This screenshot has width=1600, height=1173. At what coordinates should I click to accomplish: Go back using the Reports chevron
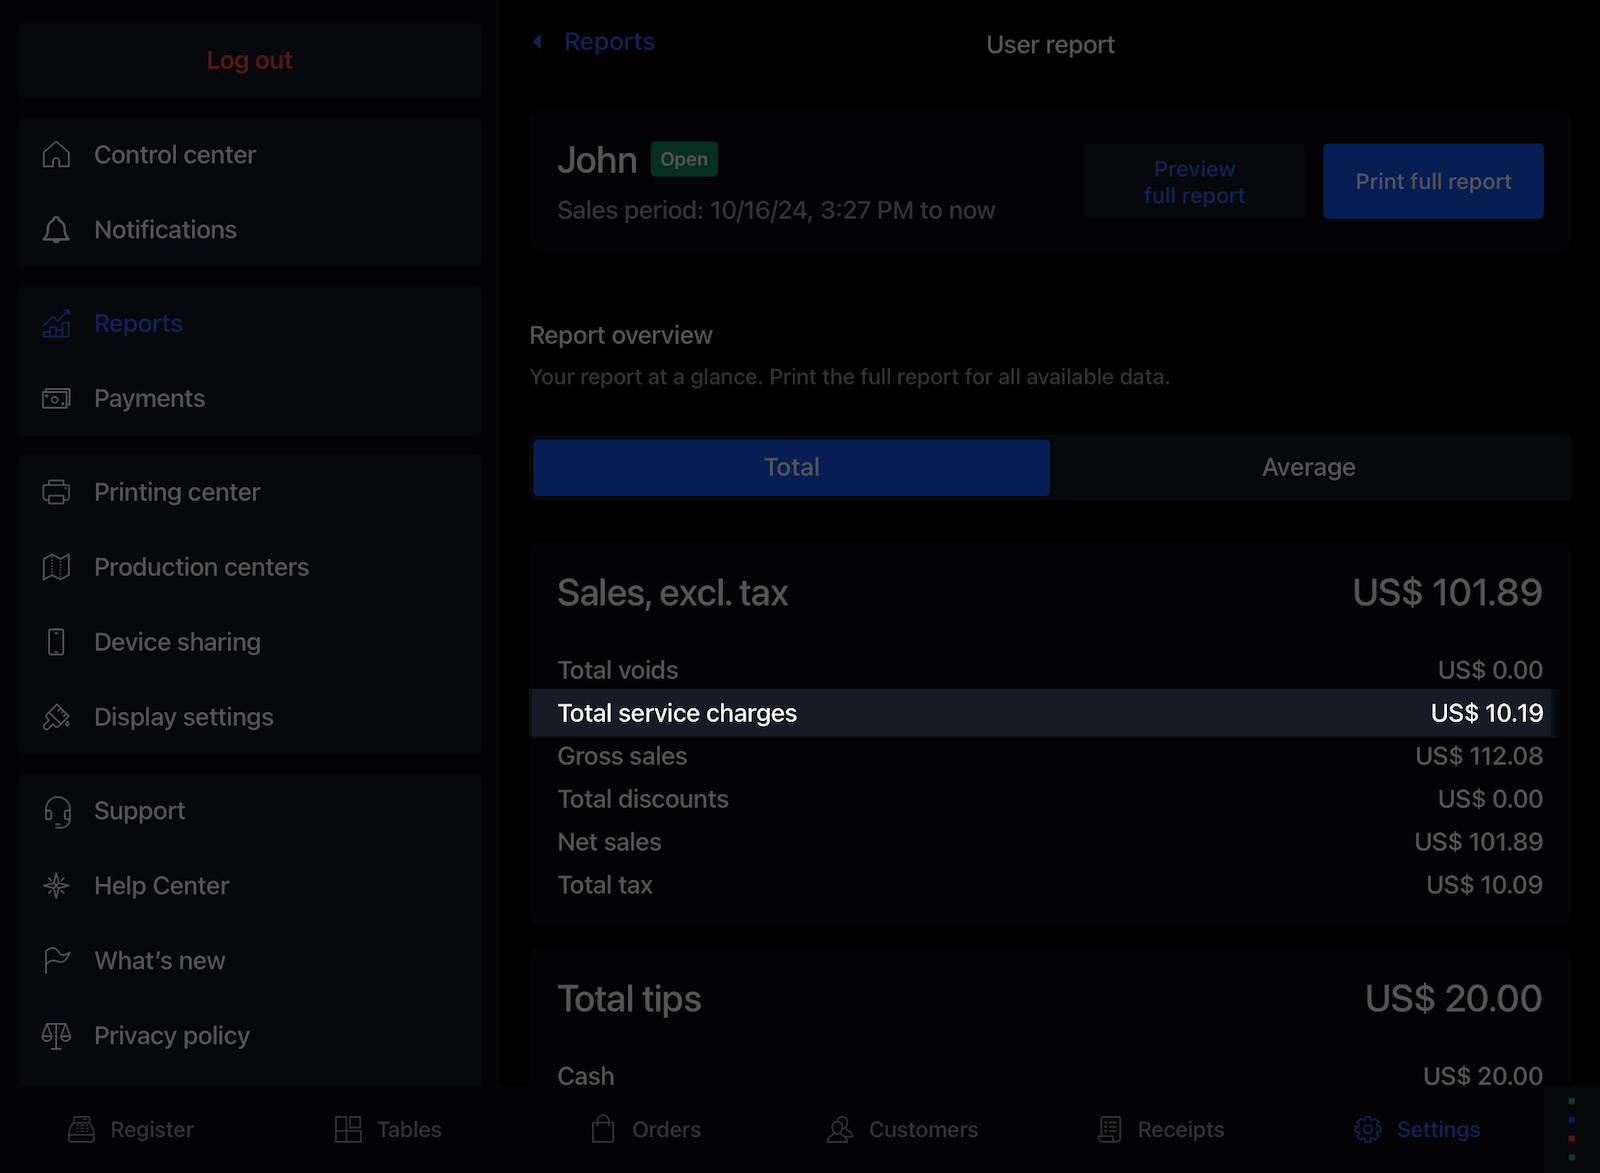tap(538, 42)
